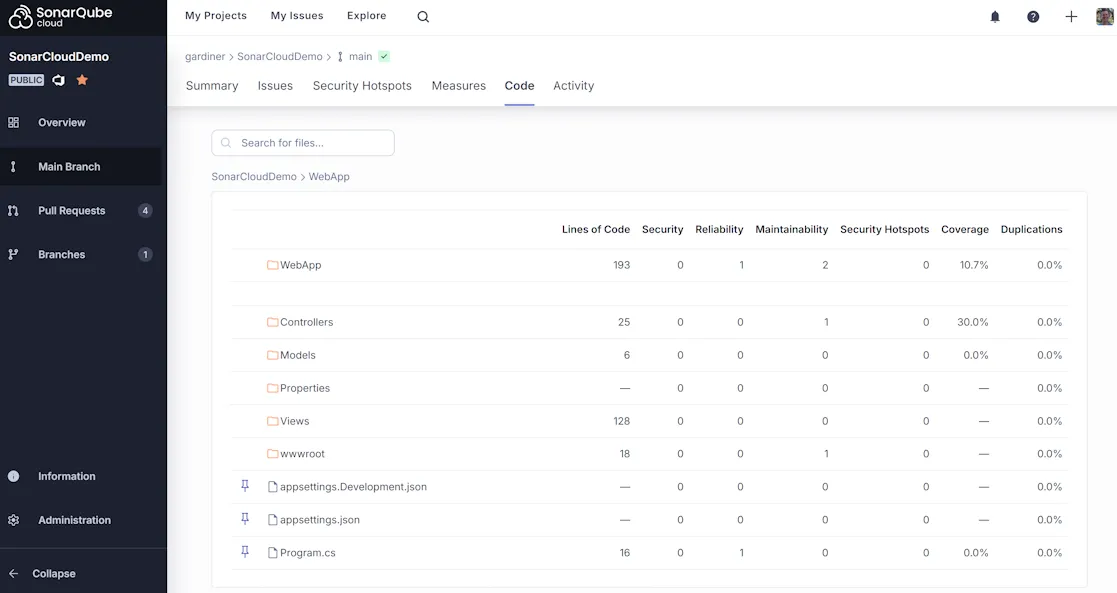Open Pull Requests in the sidebar
Image resolution: width=1117 pixels, height=593 pixels.
(70, 210)
